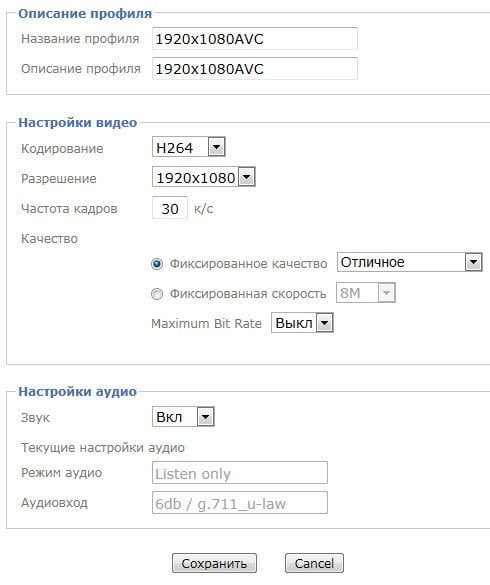Click the Режим аудио Listen only field
Screen dimensions: 490x585
point(240,473)
